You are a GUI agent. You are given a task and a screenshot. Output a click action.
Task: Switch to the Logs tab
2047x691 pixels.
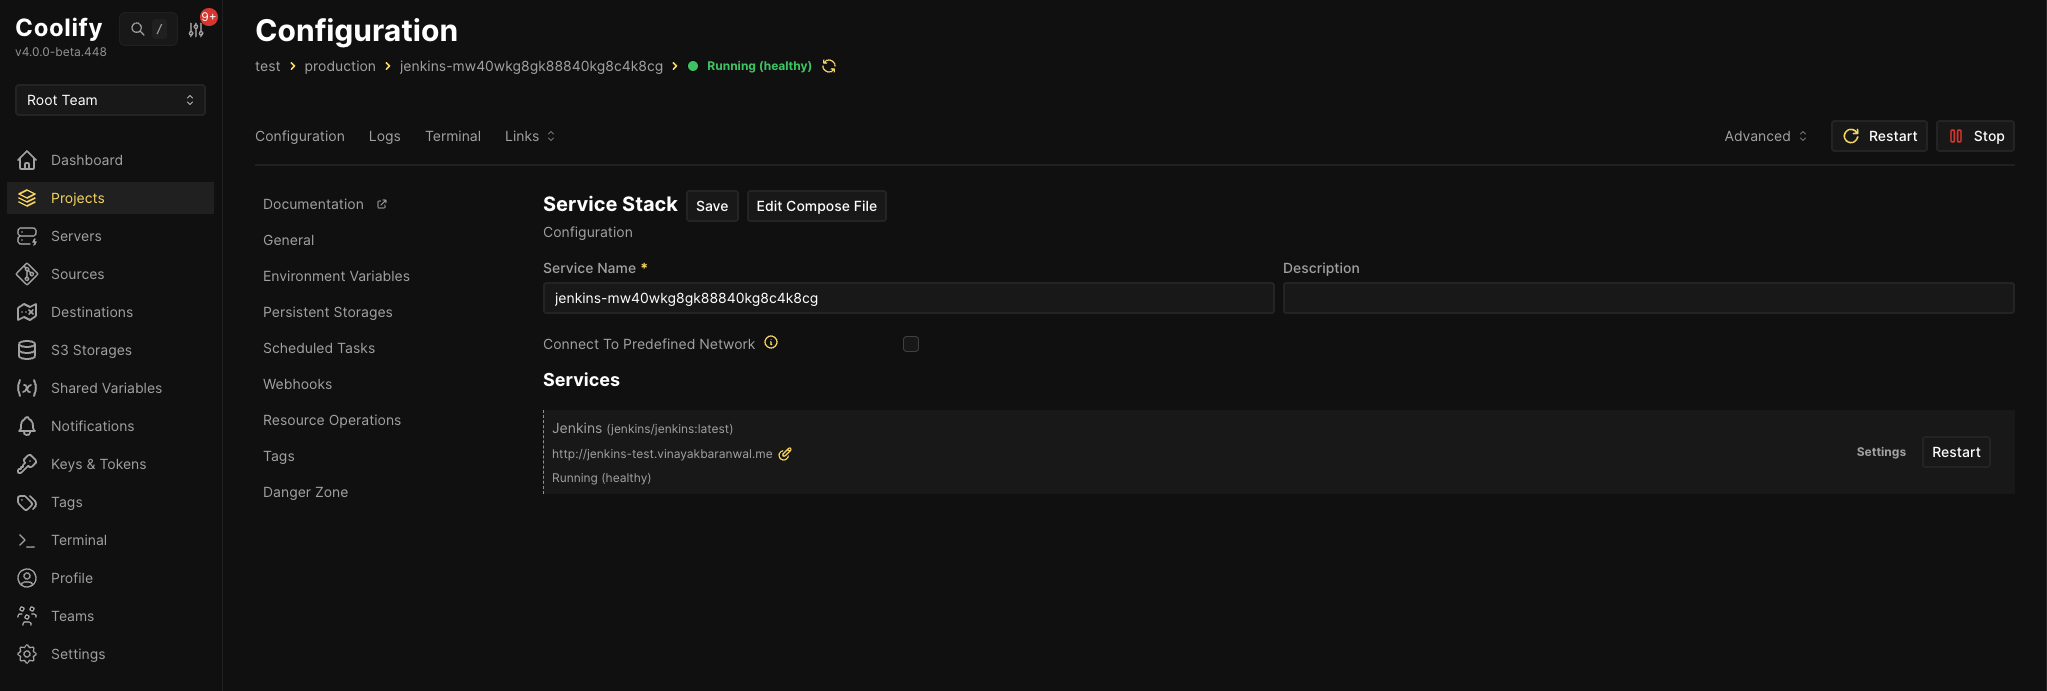click(385, 136)
